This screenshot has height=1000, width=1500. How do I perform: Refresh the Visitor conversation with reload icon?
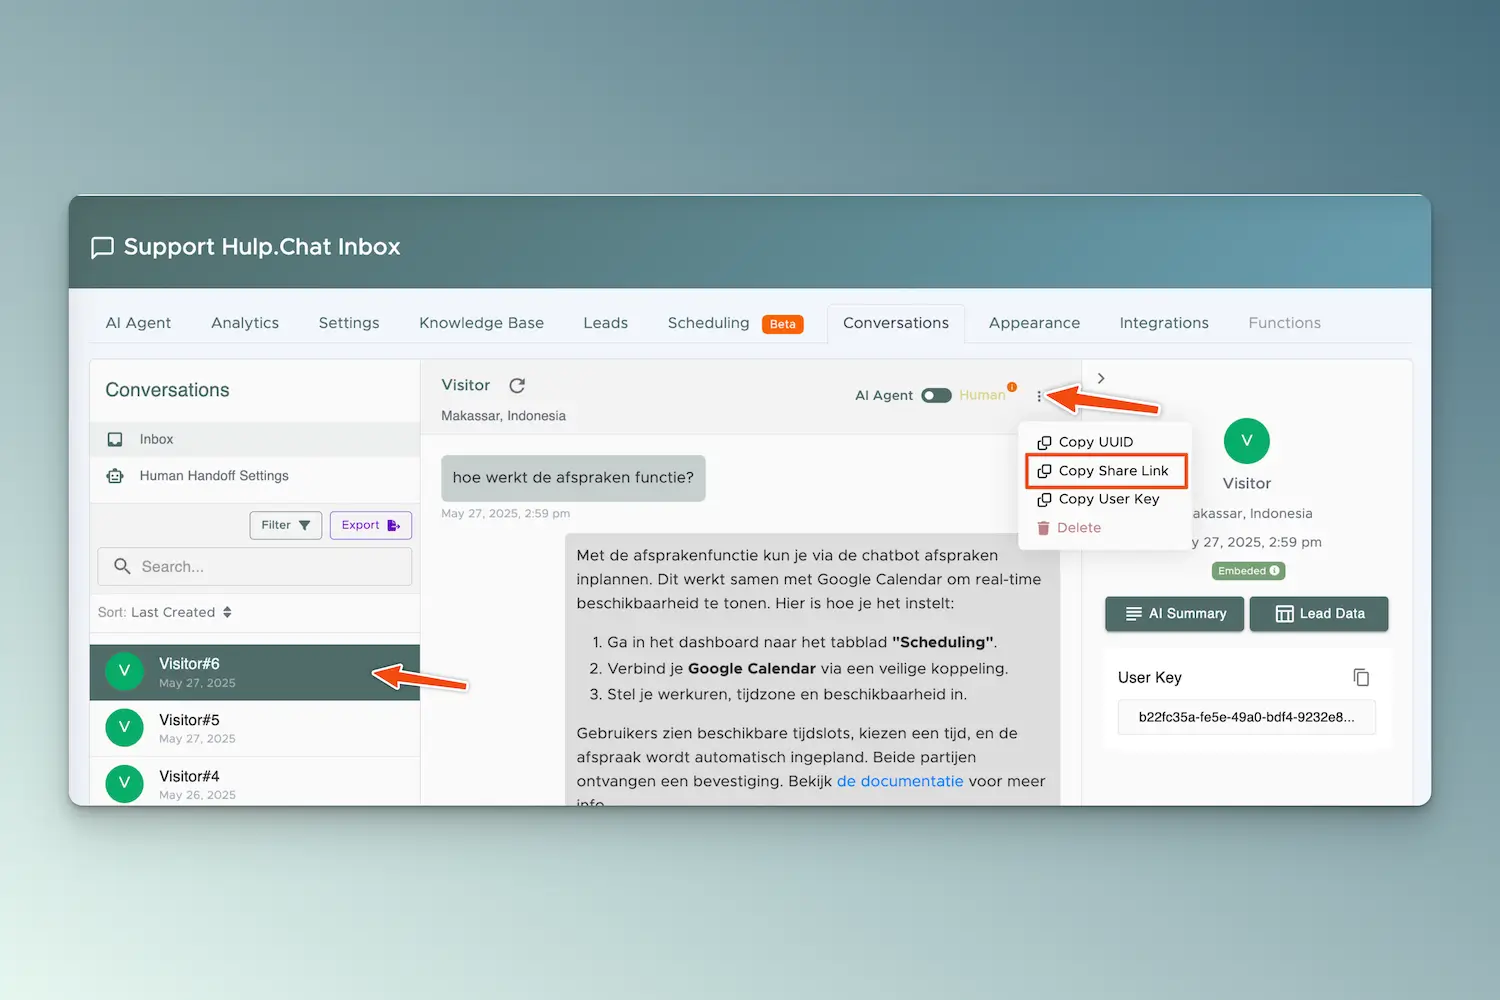(517, 386)
